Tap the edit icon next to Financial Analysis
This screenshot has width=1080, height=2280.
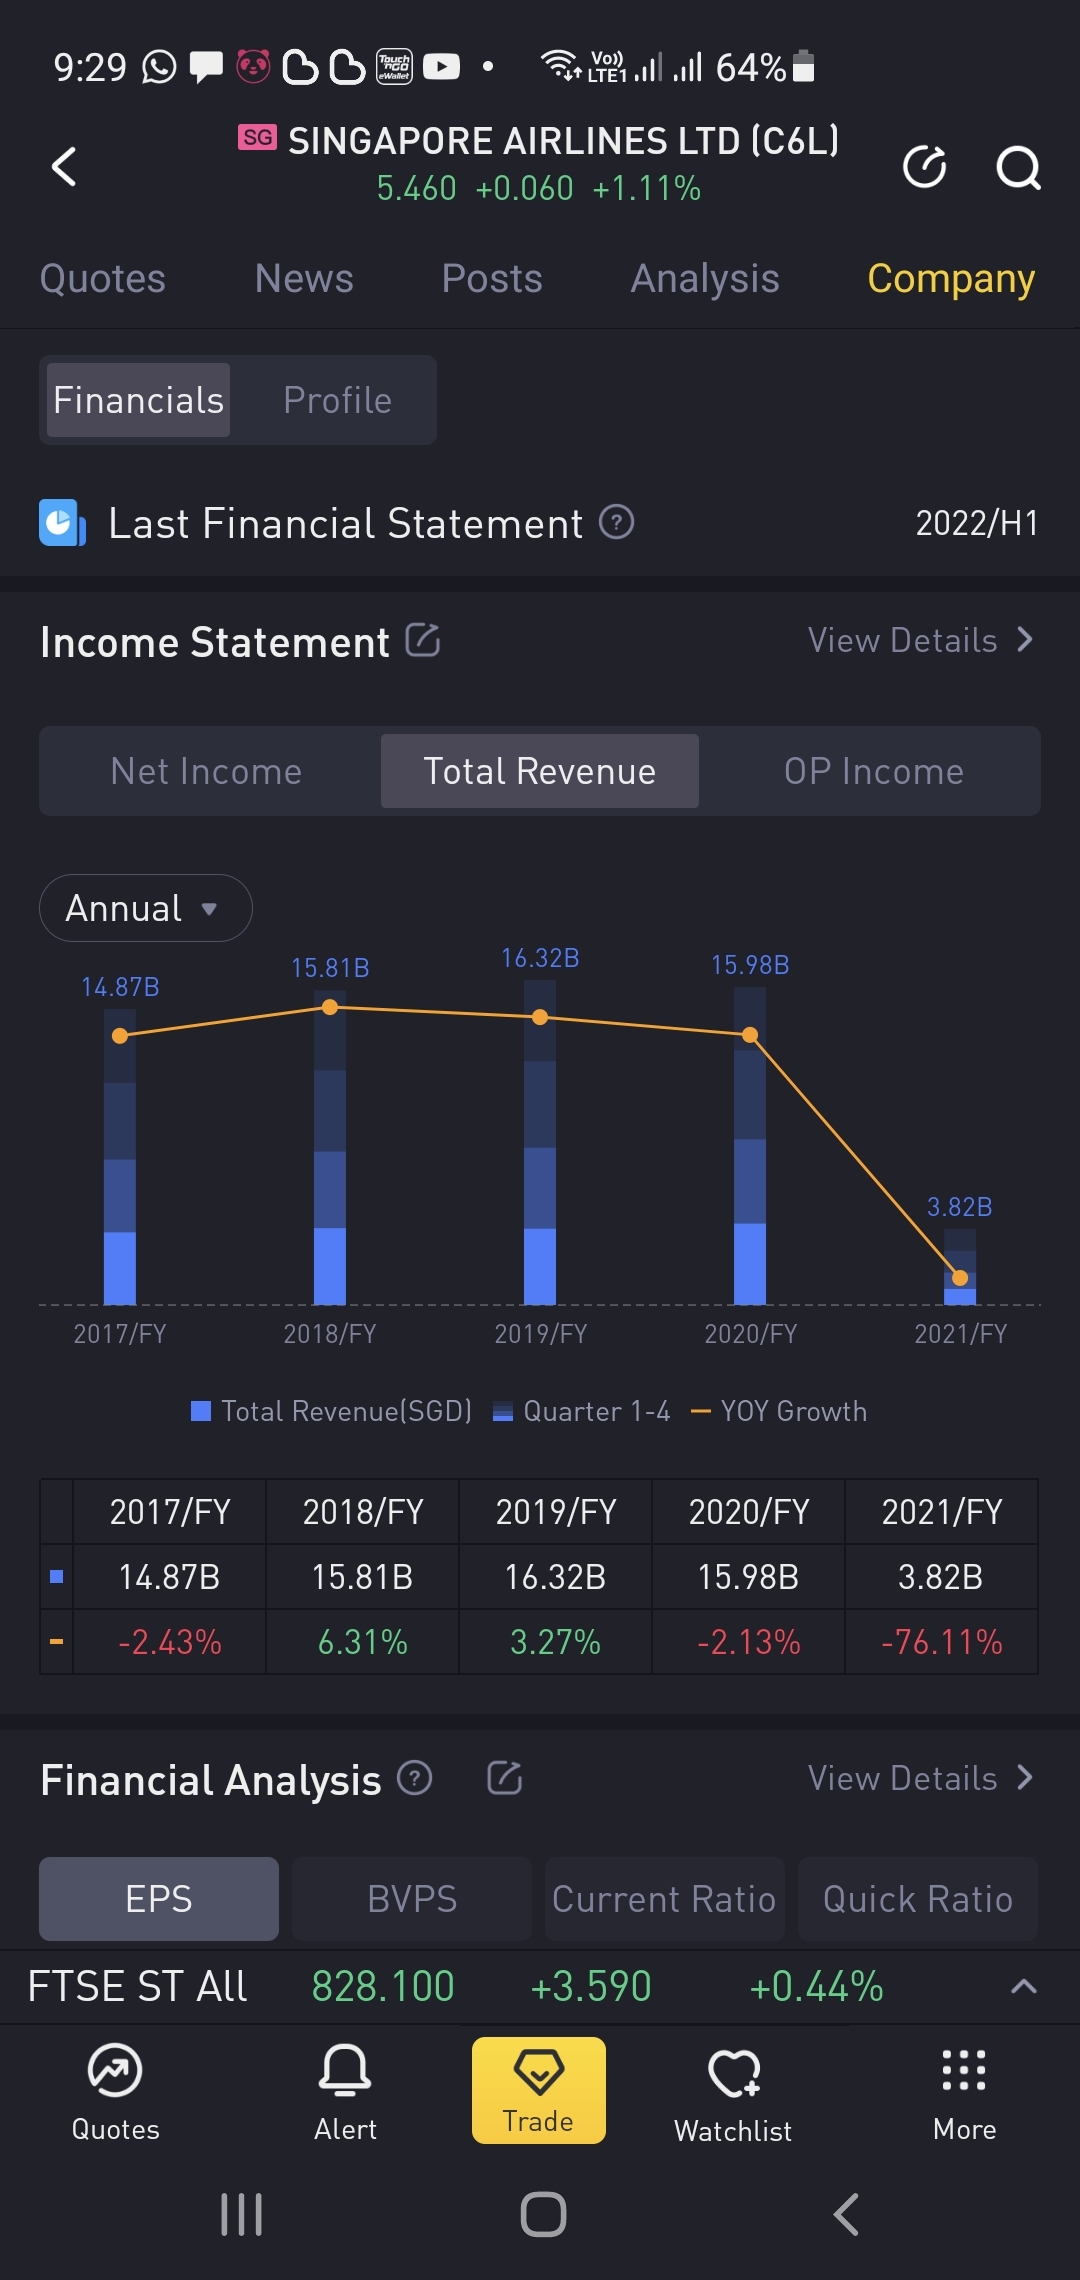[x=505, y=1778]
